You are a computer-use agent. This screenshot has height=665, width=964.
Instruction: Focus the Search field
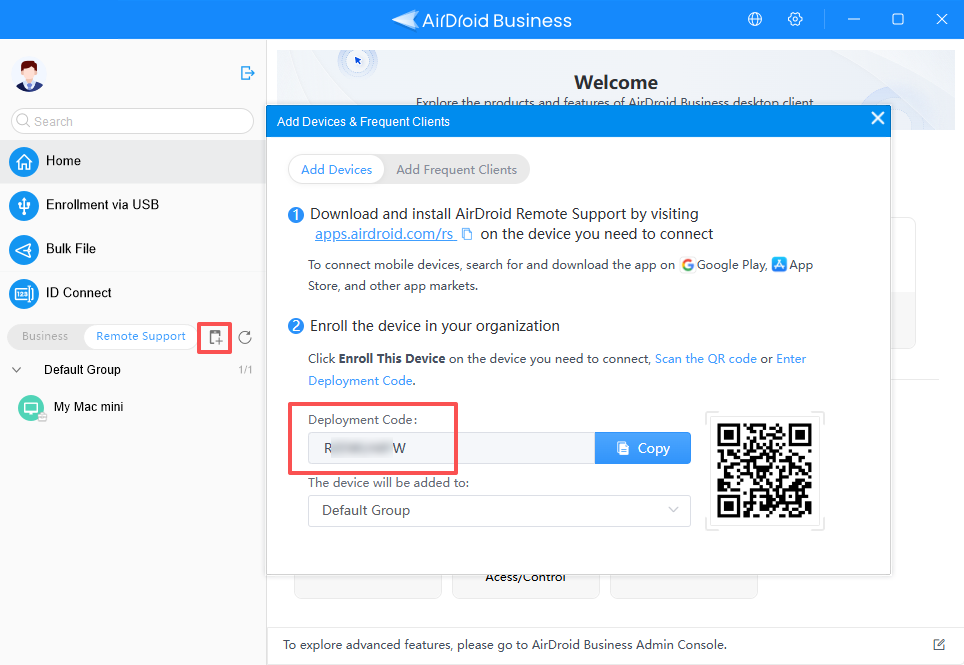tap(132, 121)
